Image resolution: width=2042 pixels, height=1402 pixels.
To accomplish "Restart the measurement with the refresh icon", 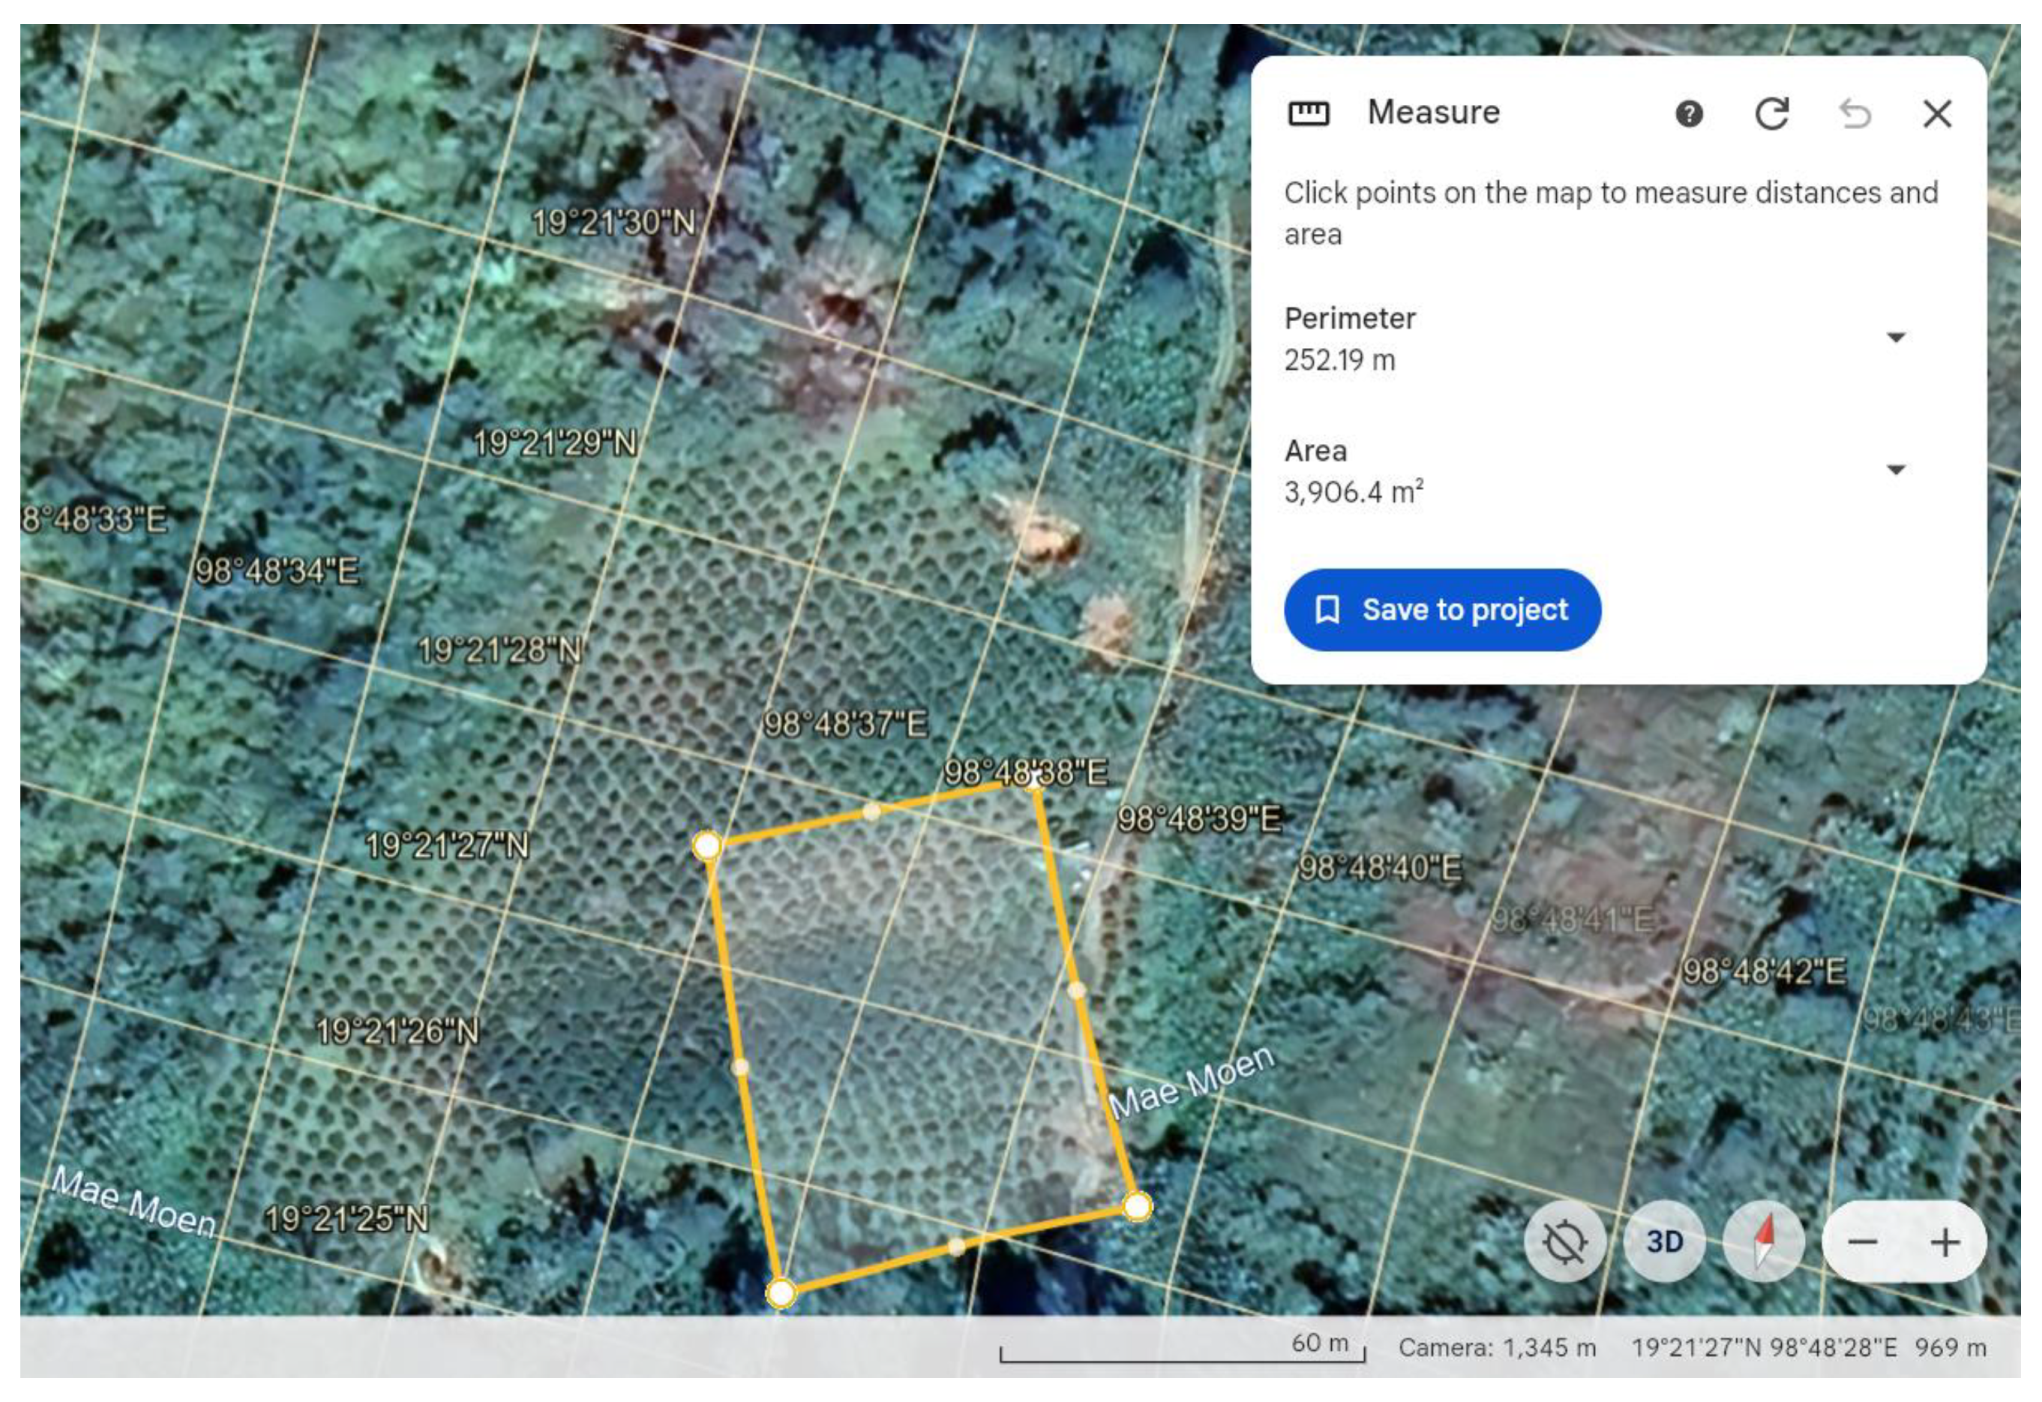I will [x=1772, y=114].
